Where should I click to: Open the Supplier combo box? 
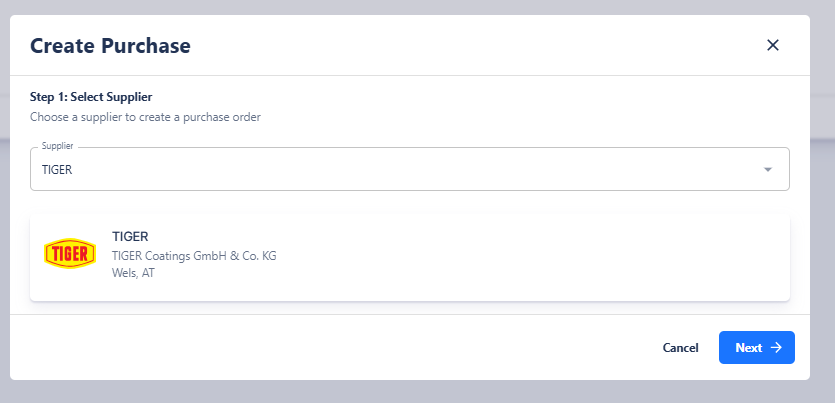[400, 169]
